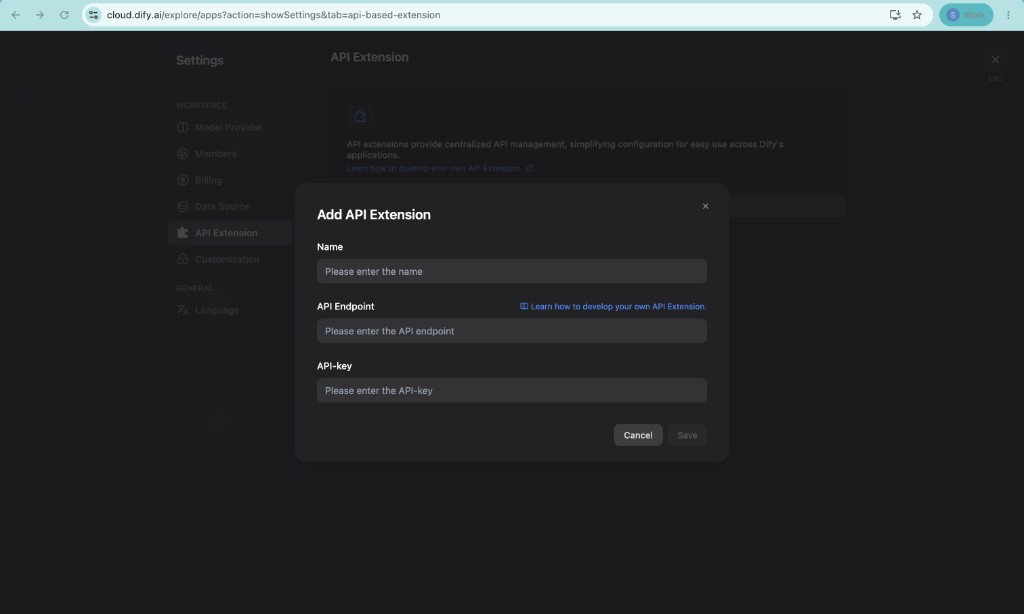Click the puzzle icon above API extension description

tap(360, 116)
